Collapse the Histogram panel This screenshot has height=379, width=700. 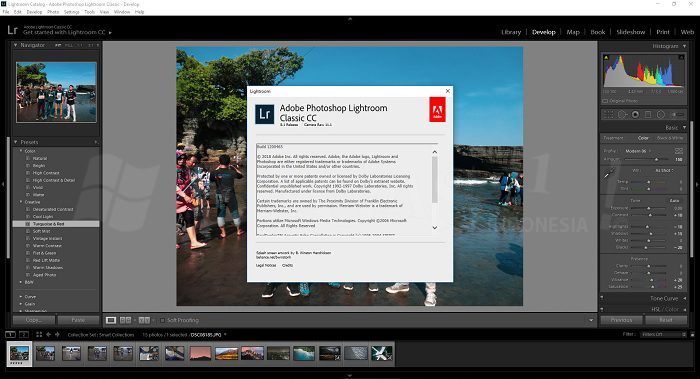(684, 46)
